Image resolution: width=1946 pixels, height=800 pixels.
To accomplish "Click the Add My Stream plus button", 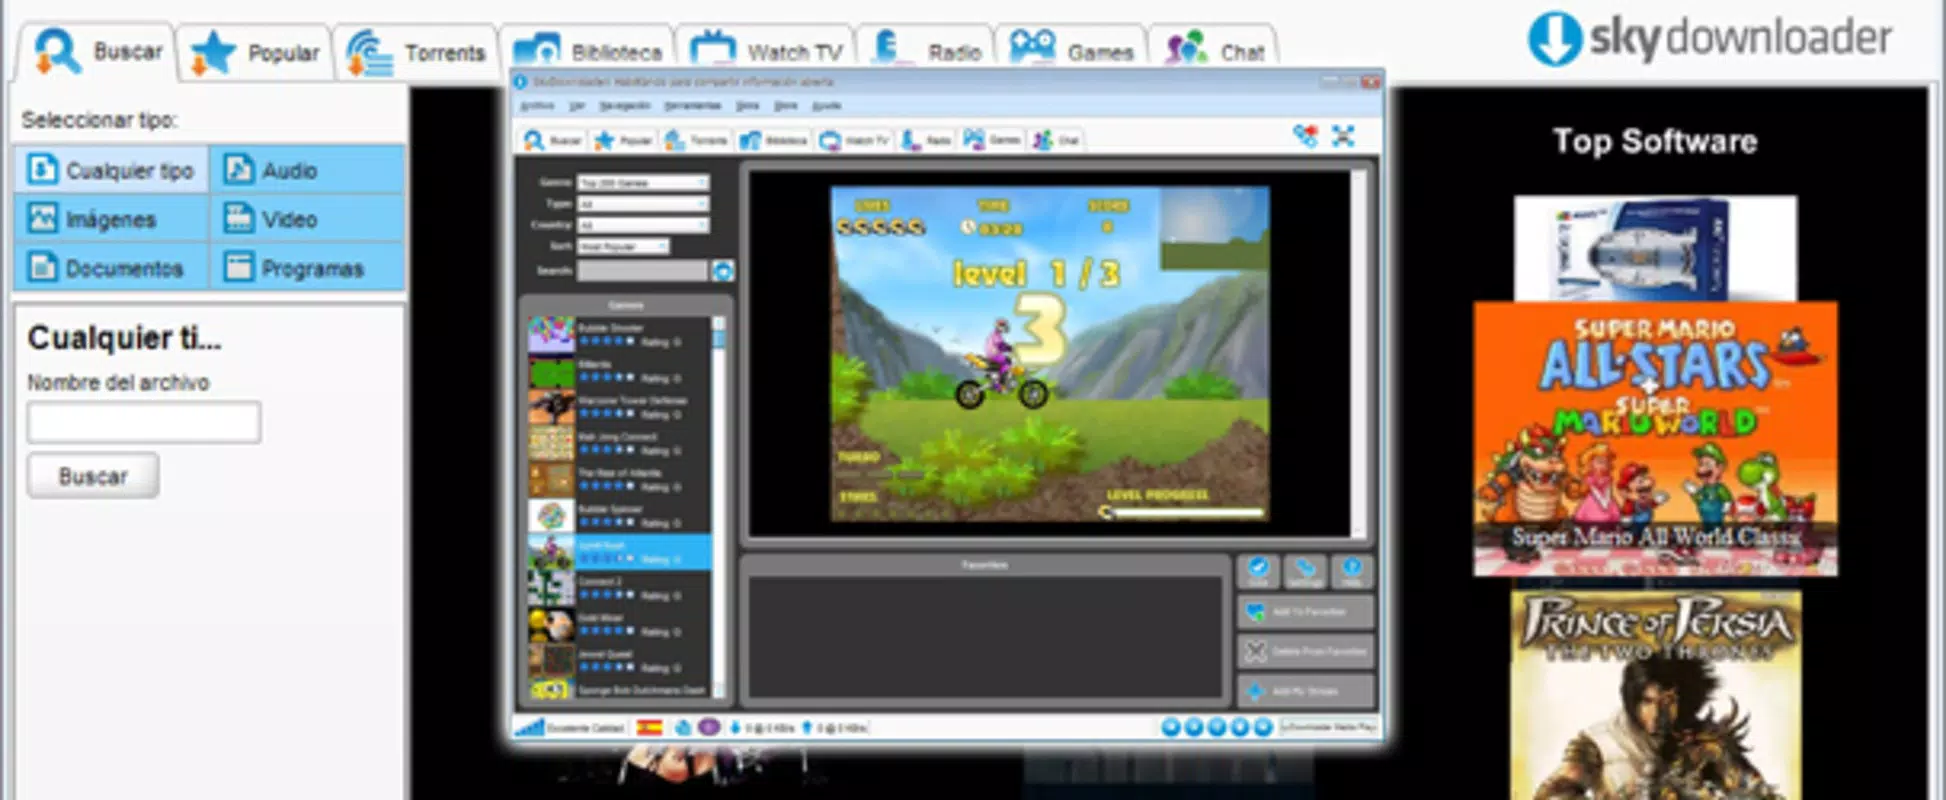I will [1305, 691].
